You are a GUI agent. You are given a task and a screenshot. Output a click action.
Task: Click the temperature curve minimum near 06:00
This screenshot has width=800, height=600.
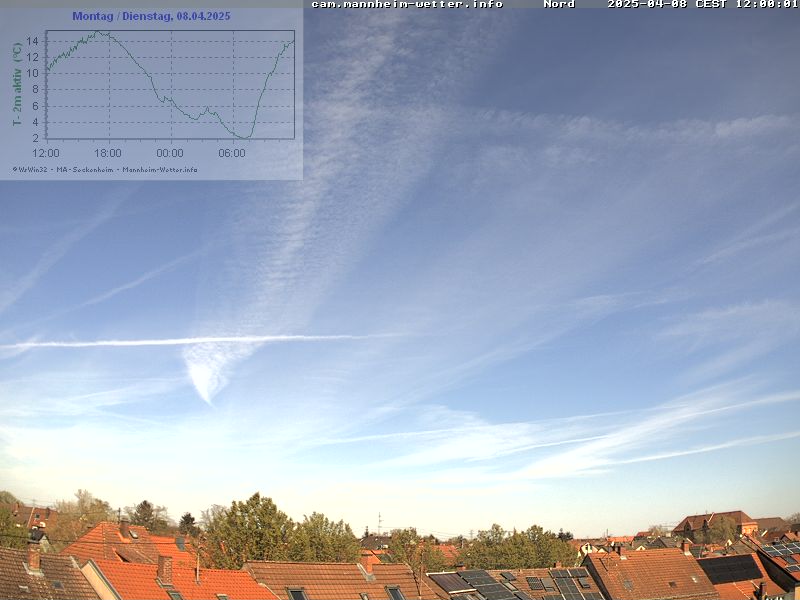(243, 137)
